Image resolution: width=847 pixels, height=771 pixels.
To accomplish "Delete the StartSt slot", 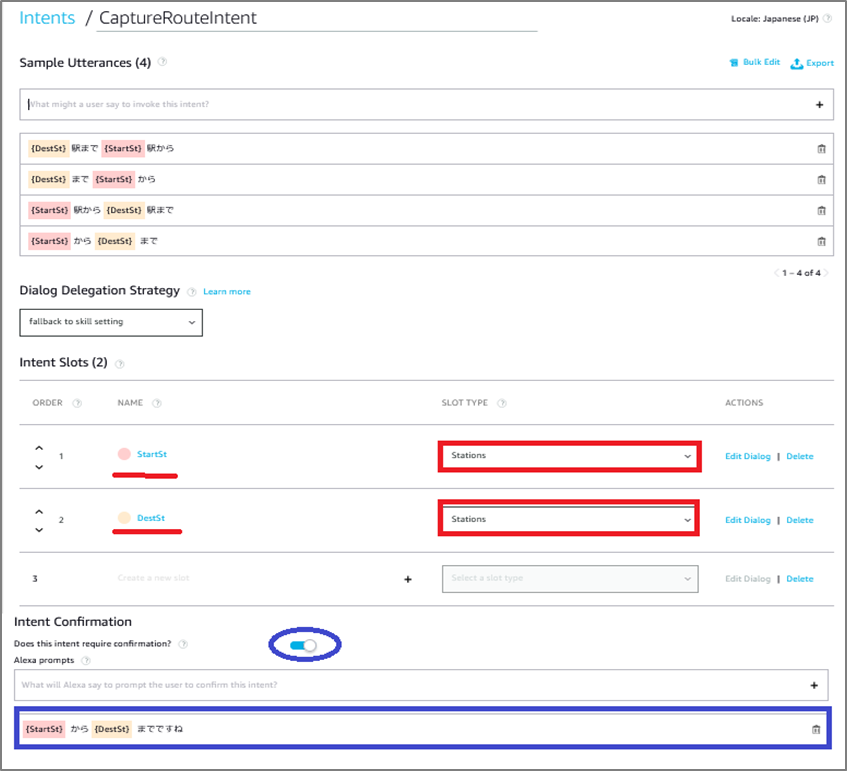I will pyautogui.click(x=799, y=457).
